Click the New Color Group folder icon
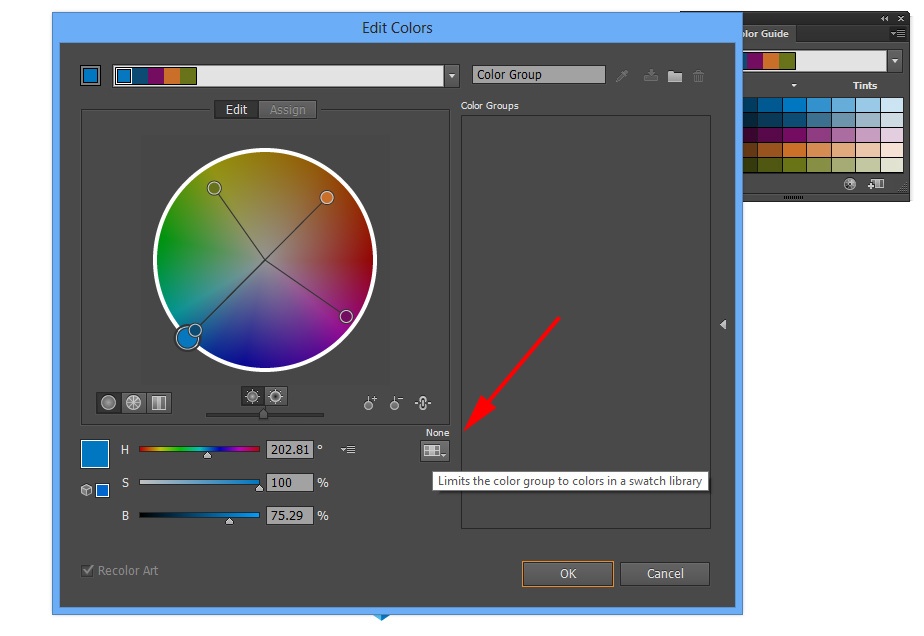This screenshot has width=924, height=636. click(675, 76)
